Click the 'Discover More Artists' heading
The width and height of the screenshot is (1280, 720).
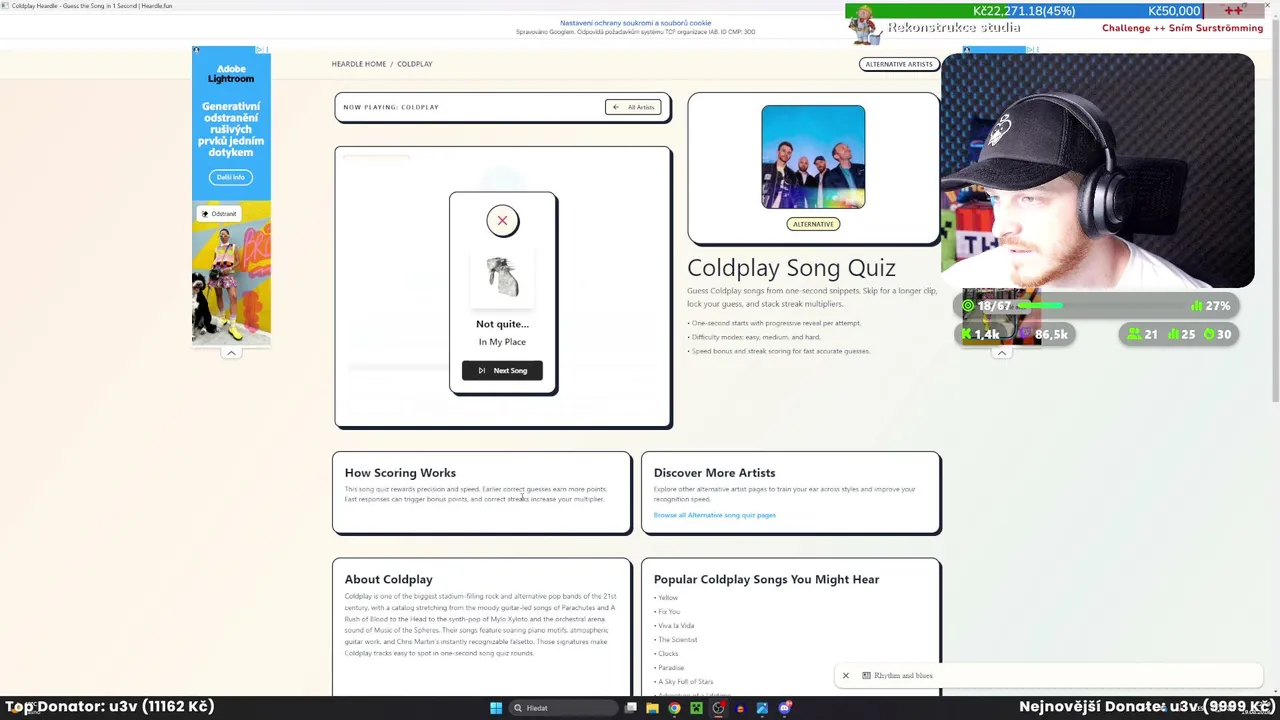(x=714, y=473)
